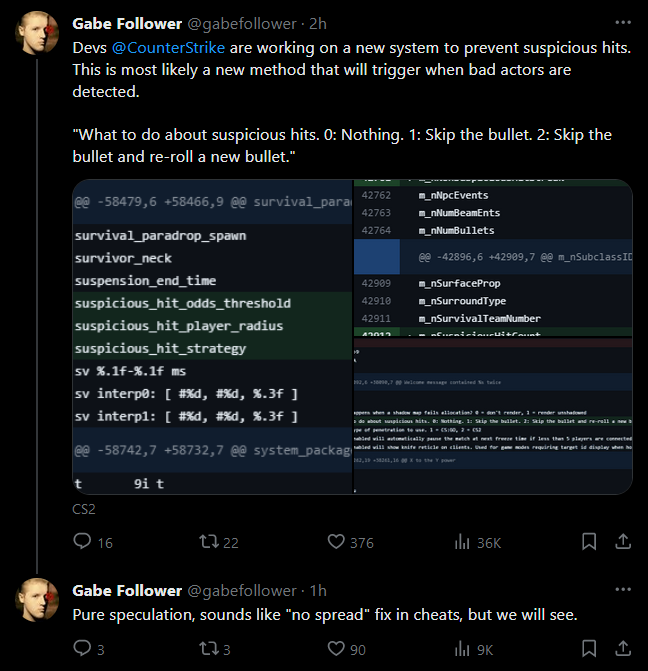Bookmark the second tweet
648x671 pixels.
tap(590, 649)
